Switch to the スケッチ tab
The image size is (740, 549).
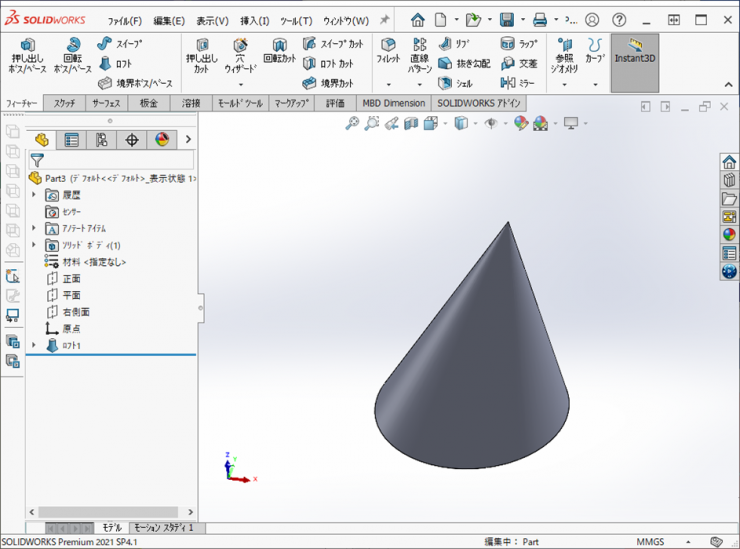(x=64, y=103)
